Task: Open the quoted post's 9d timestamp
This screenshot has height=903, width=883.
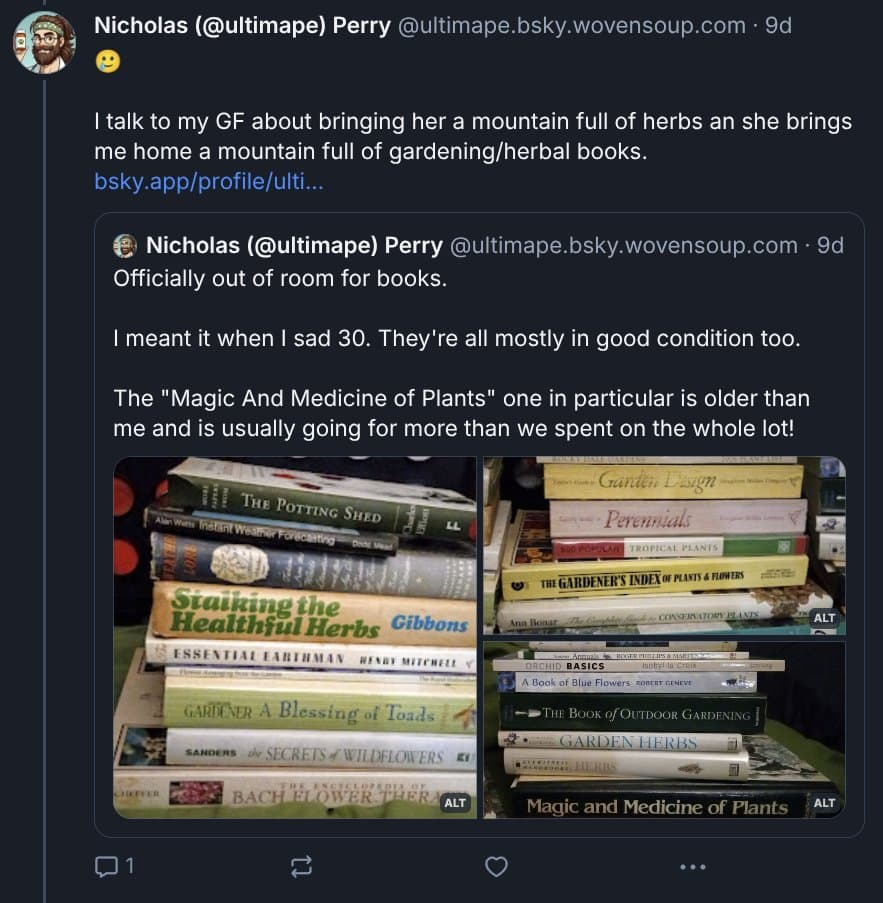Action: coord(830,245)
